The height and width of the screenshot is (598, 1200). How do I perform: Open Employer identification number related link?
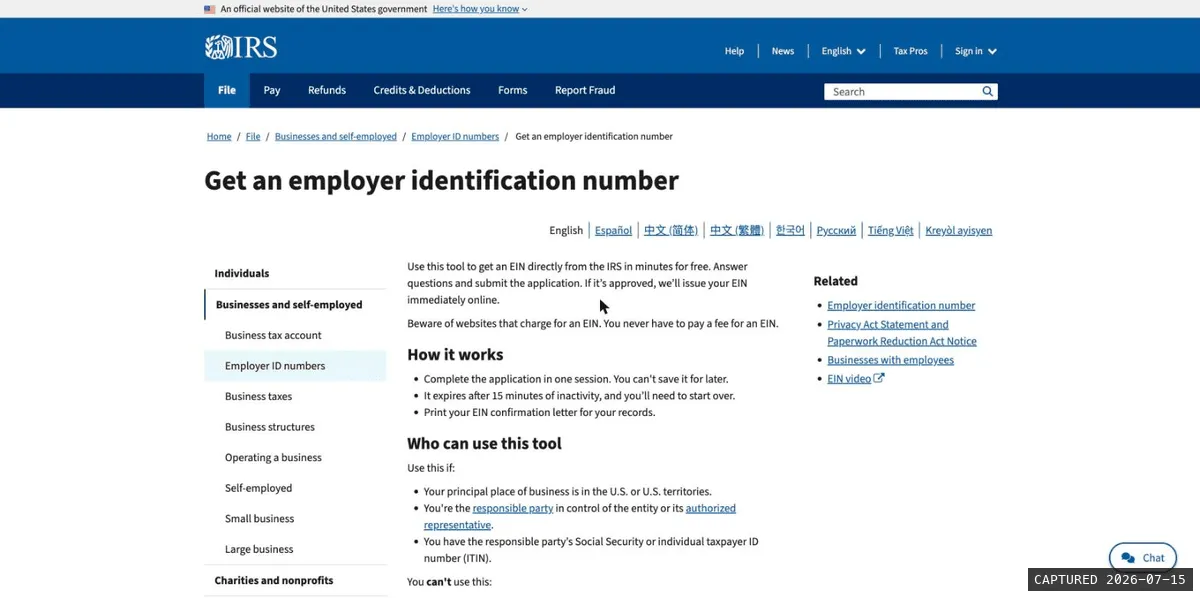pyautogui.click(x=901, y=306)
